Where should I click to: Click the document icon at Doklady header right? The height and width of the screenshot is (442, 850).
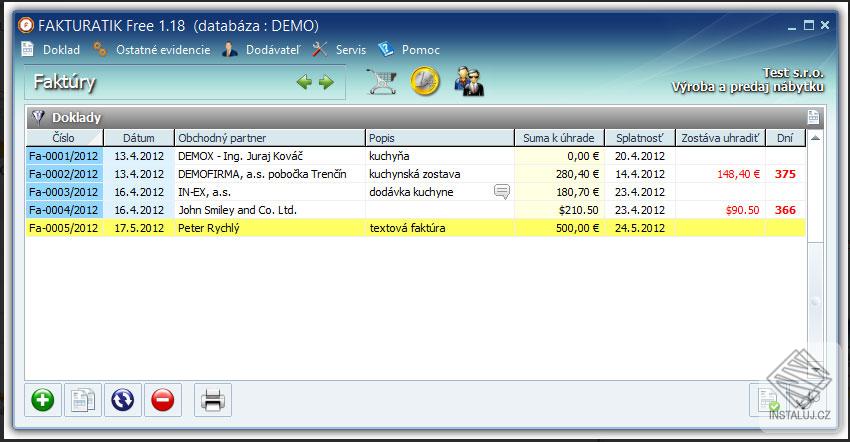click(813, 117)
